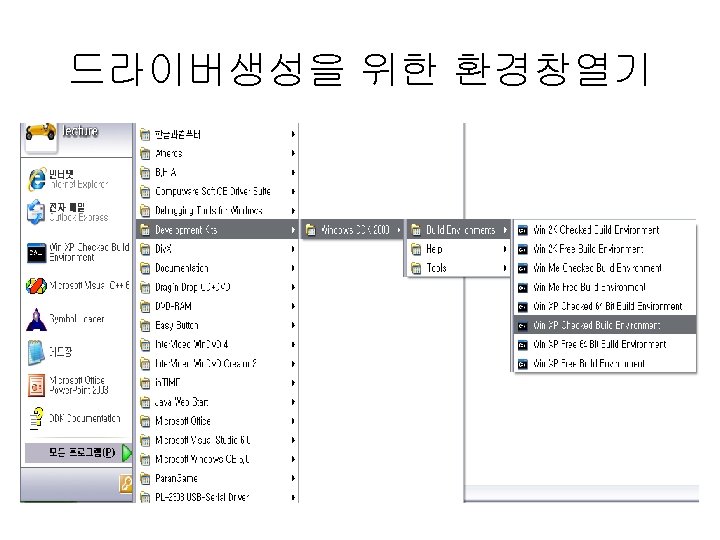The height and width of the screenshot is (540, 720).
Task: Open InterVideo WinDVD Creator 2 program group
Action: click(218, 364)
